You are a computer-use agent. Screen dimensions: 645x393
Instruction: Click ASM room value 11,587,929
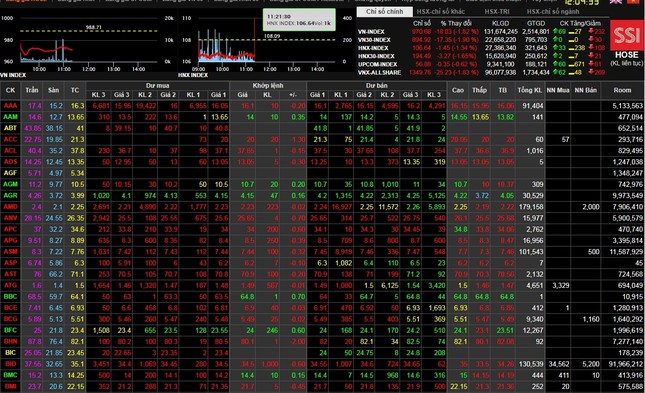pos(626,251)
